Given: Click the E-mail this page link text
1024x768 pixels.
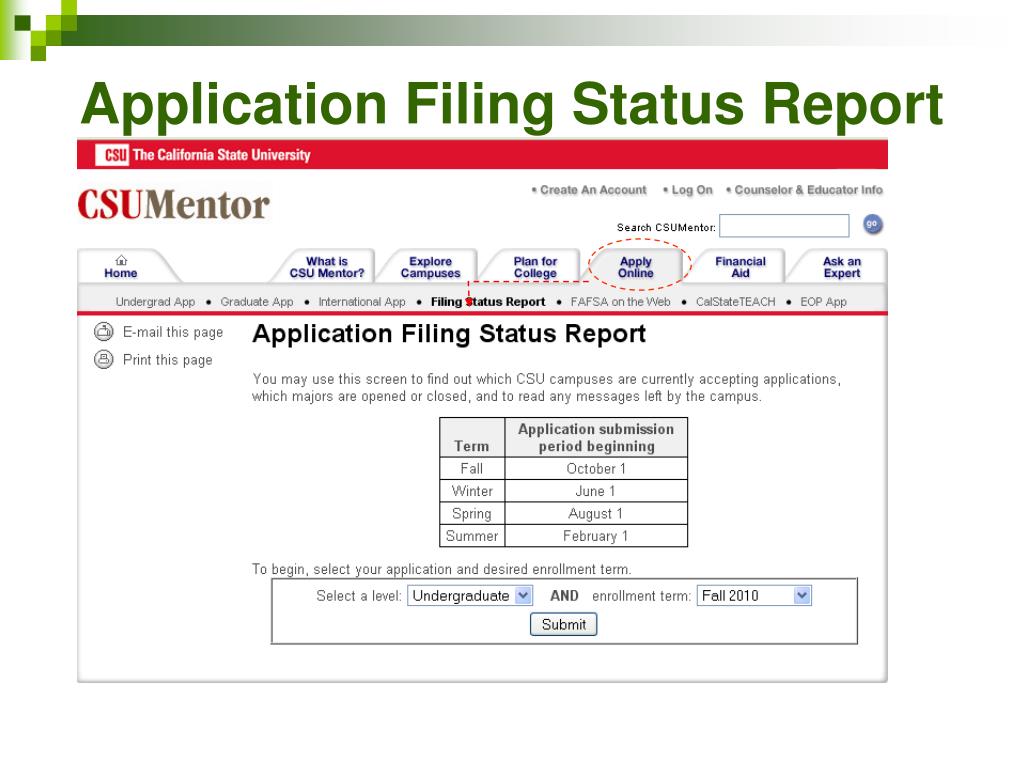Looking at the screenshot, I should [173, 332].
